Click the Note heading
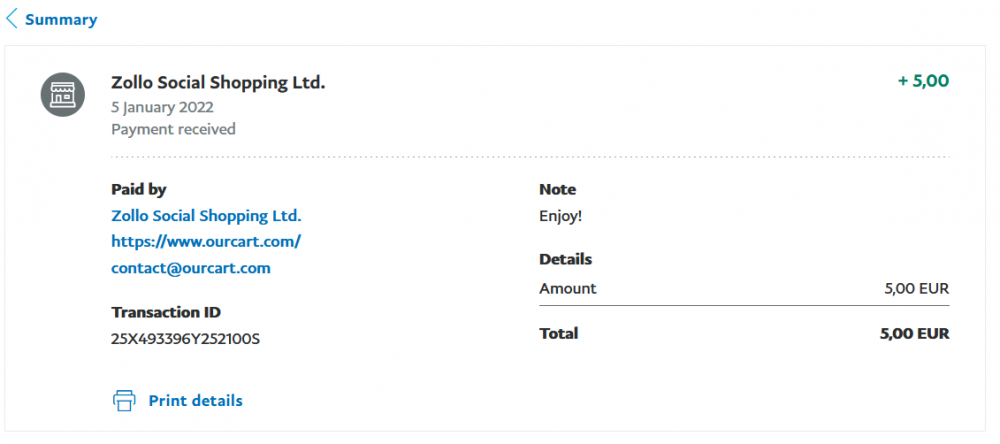The height and width of the screenshot is (444, 1000). (557, 189)
